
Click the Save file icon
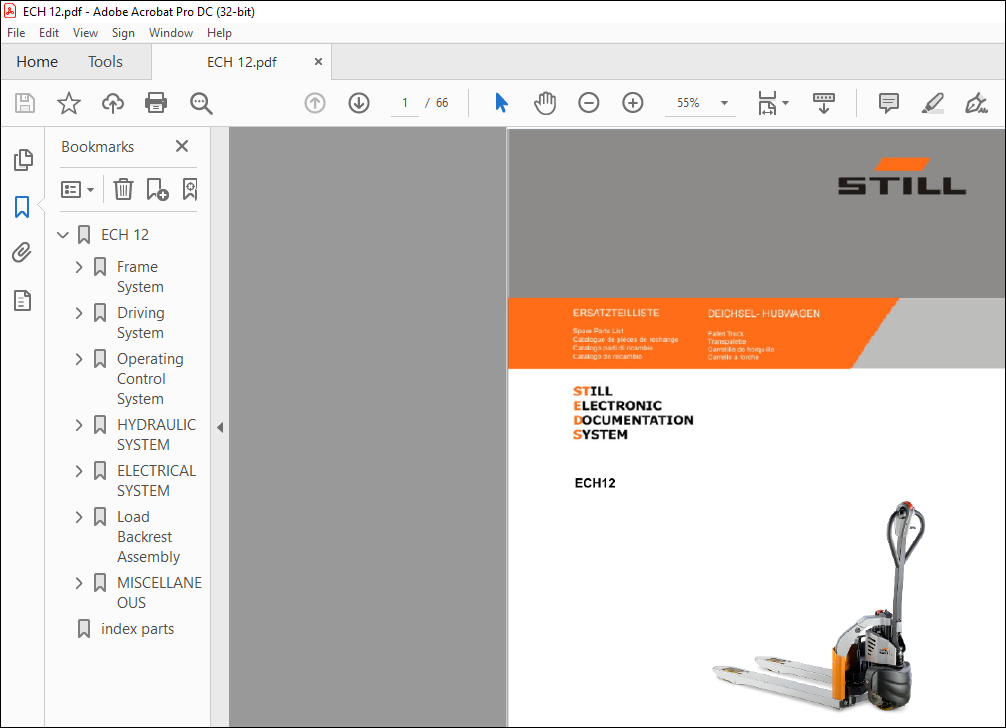tap(25, 103)
